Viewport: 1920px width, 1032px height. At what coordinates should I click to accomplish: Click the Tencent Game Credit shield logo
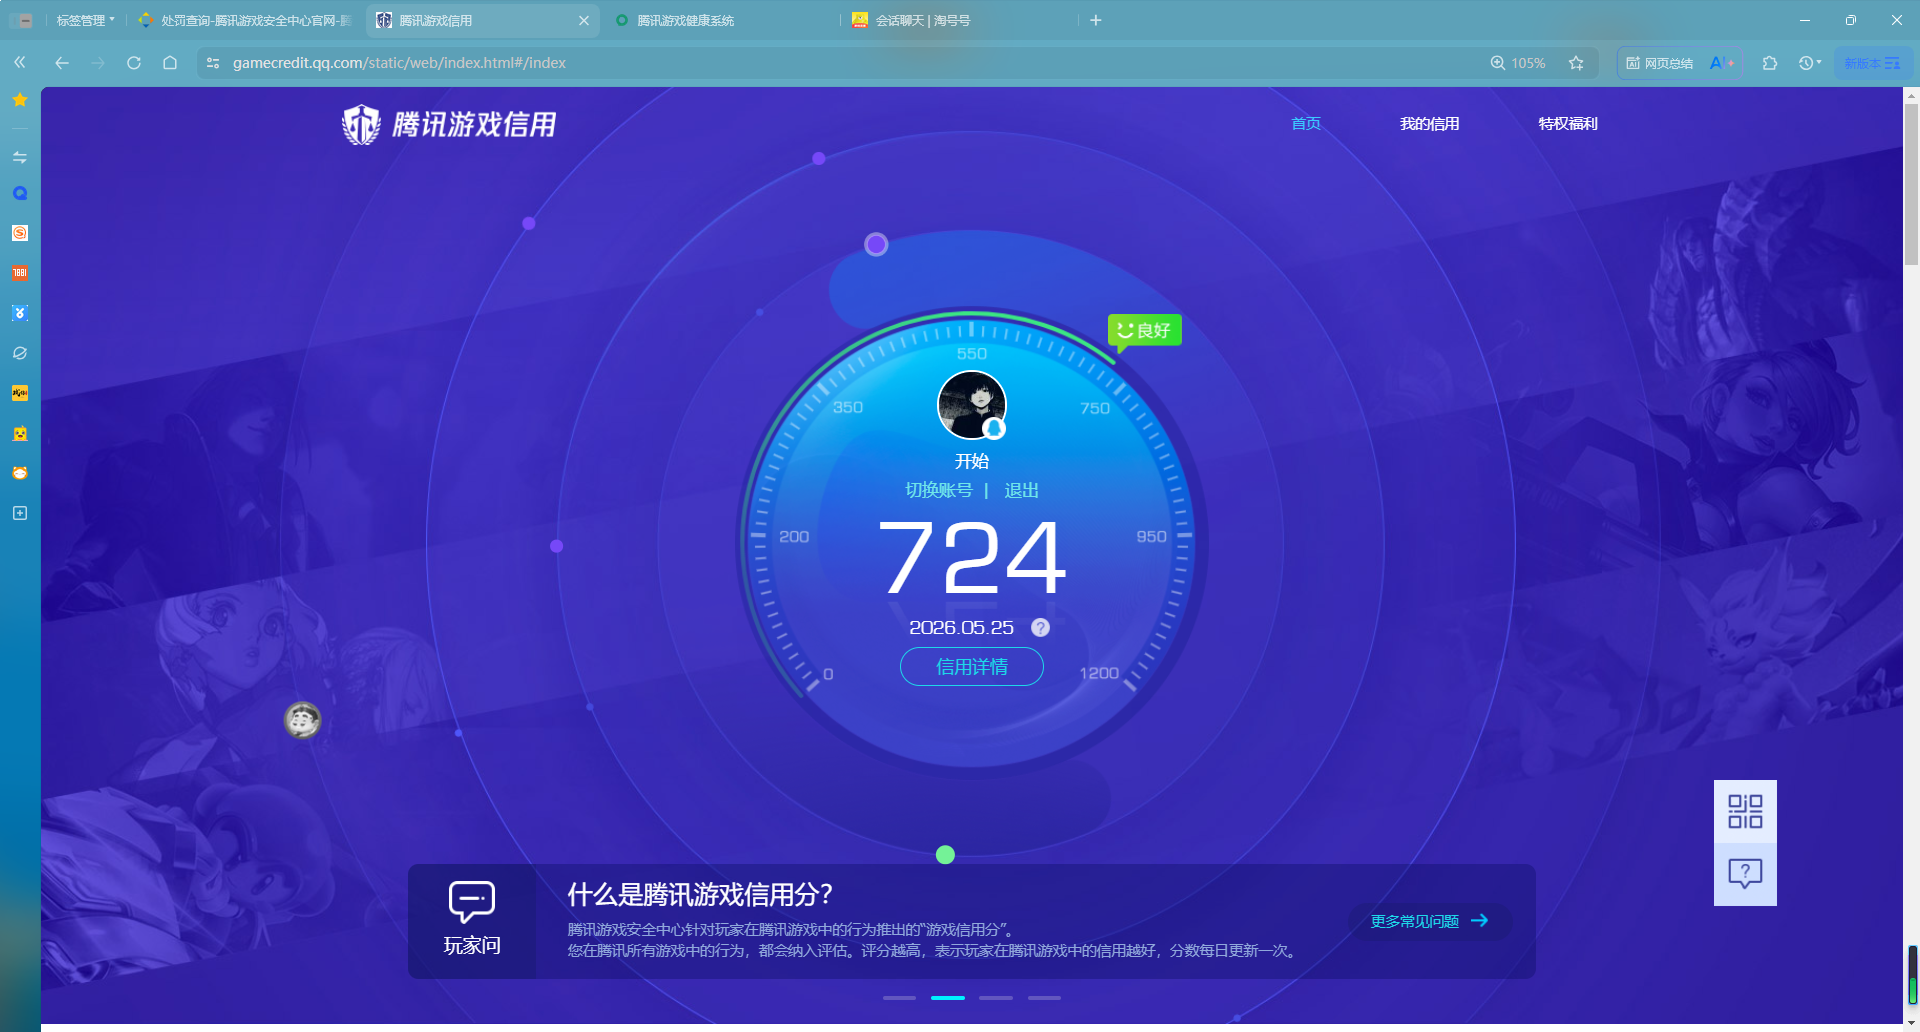[361, 125]
